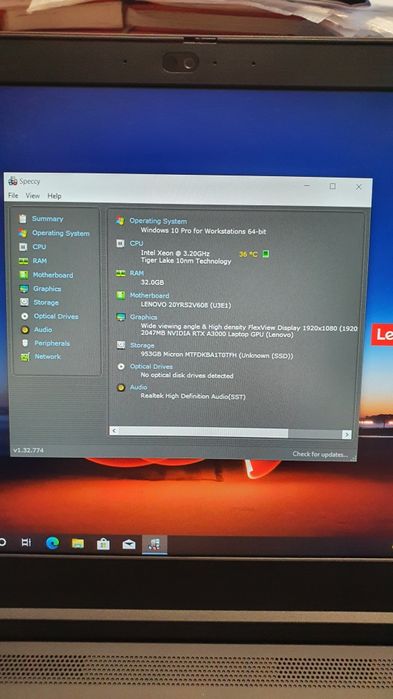Click the Motherboard icon beside the heading

pyautogui.click(x=120, y=295)
